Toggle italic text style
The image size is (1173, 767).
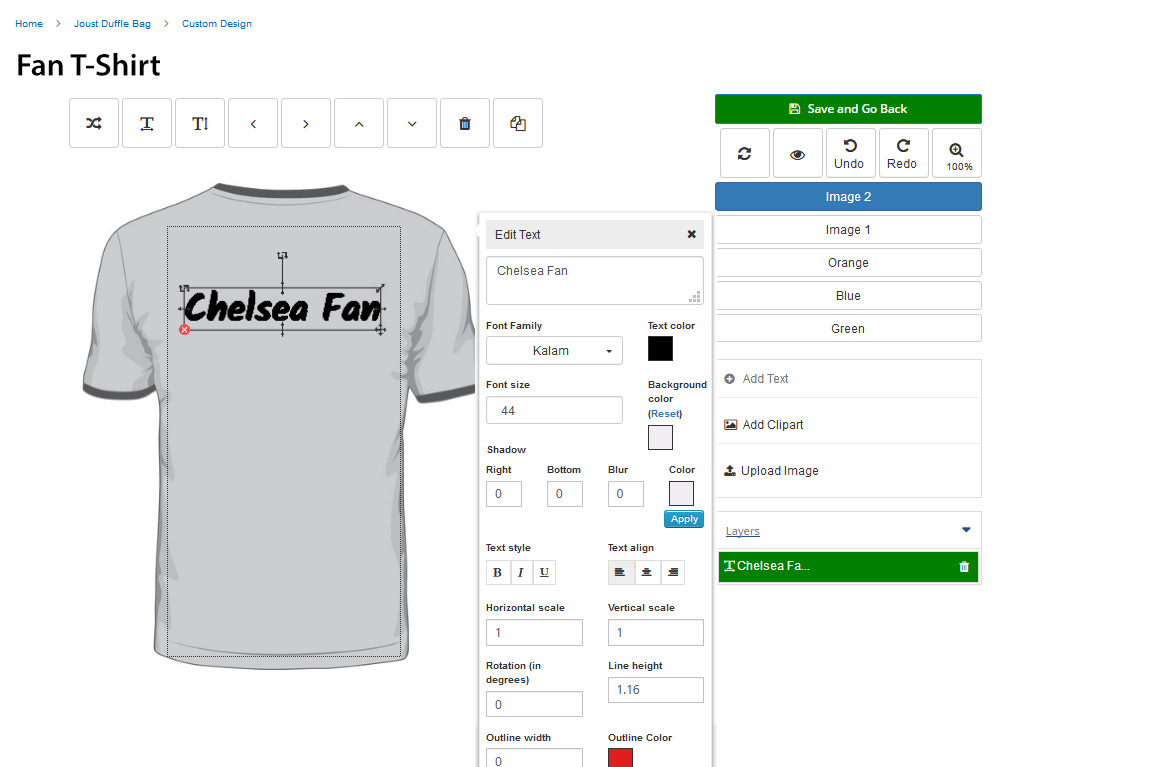521,572
